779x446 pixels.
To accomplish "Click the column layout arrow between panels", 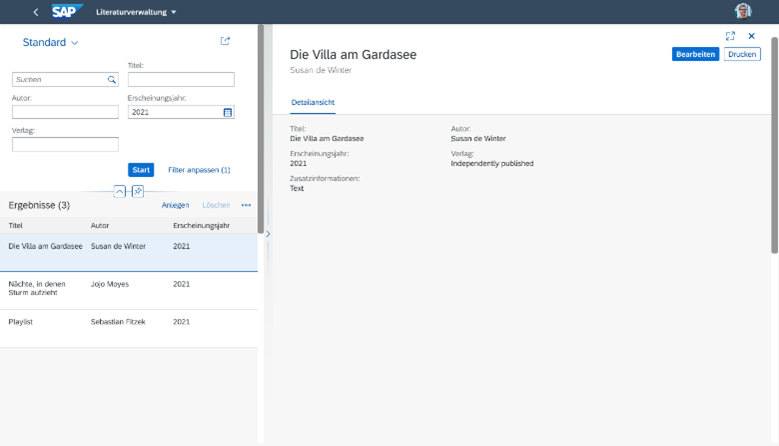I will coord(268,234).
